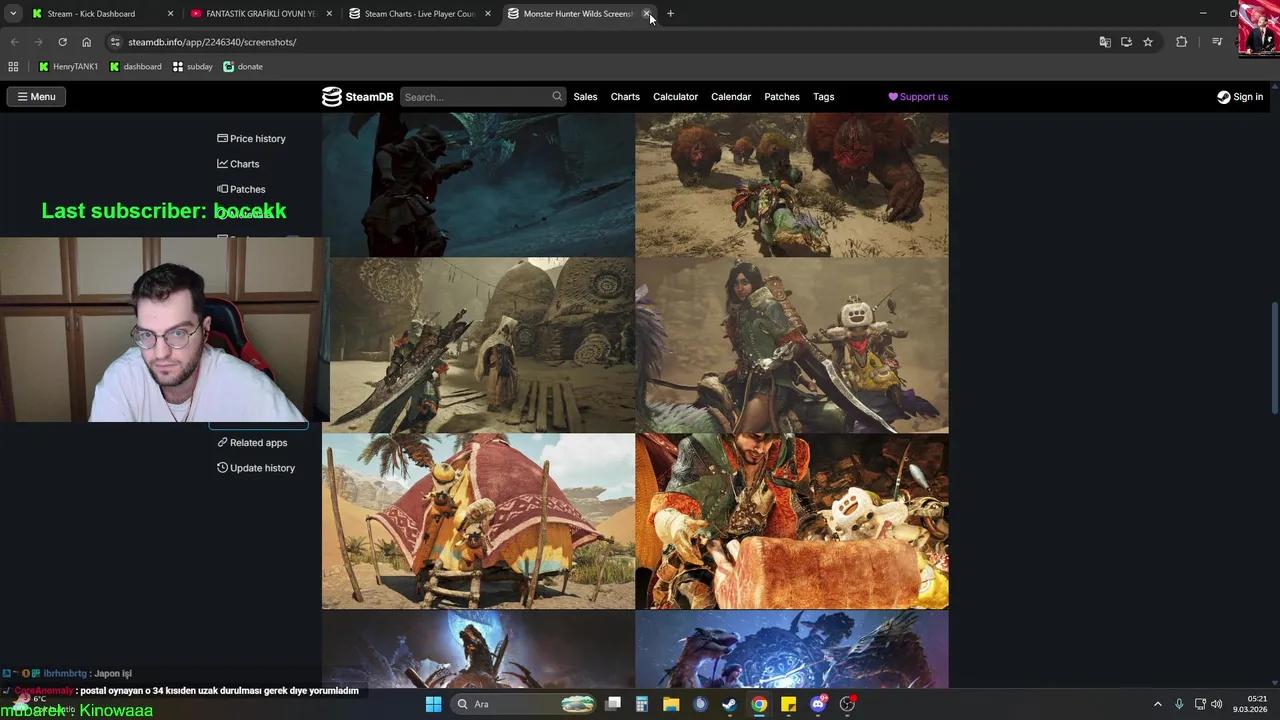Bookmark this page with the star icon

1148,42
